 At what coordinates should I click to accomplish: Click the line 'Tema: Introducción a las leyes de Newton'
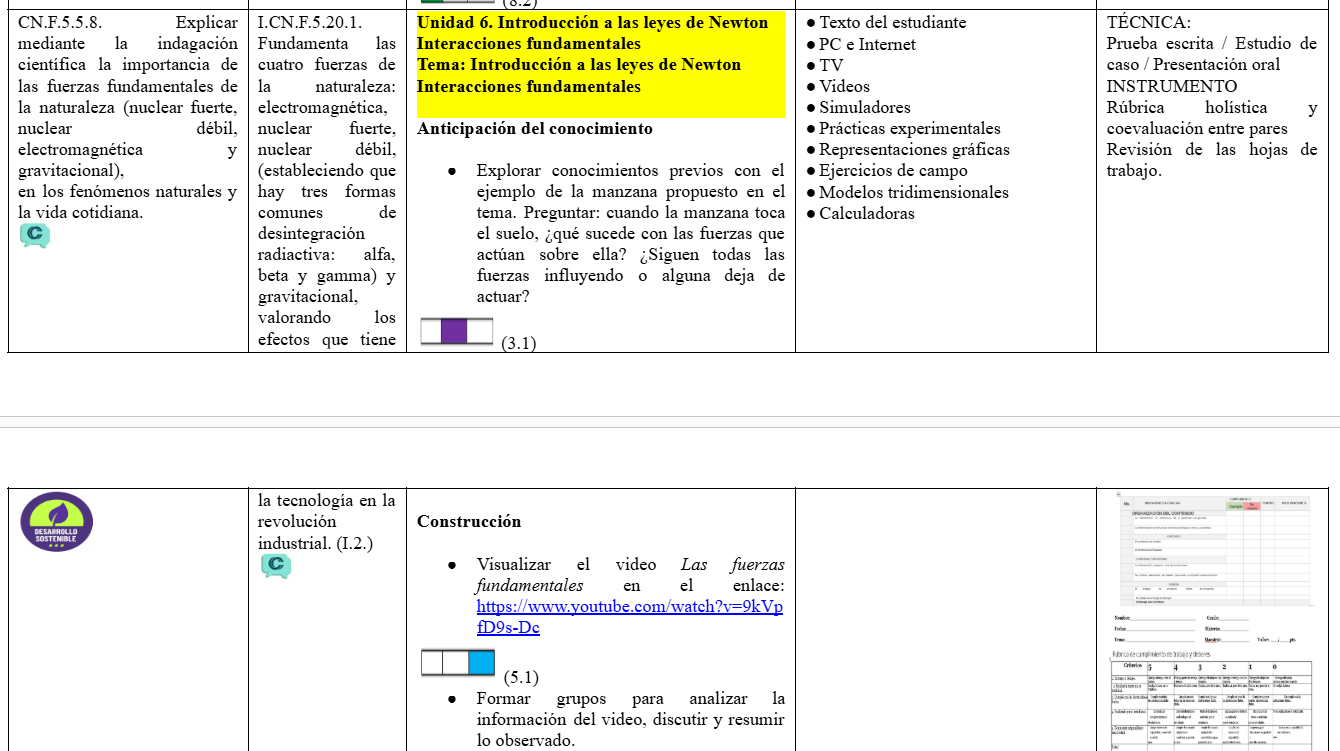coord(579,65)
